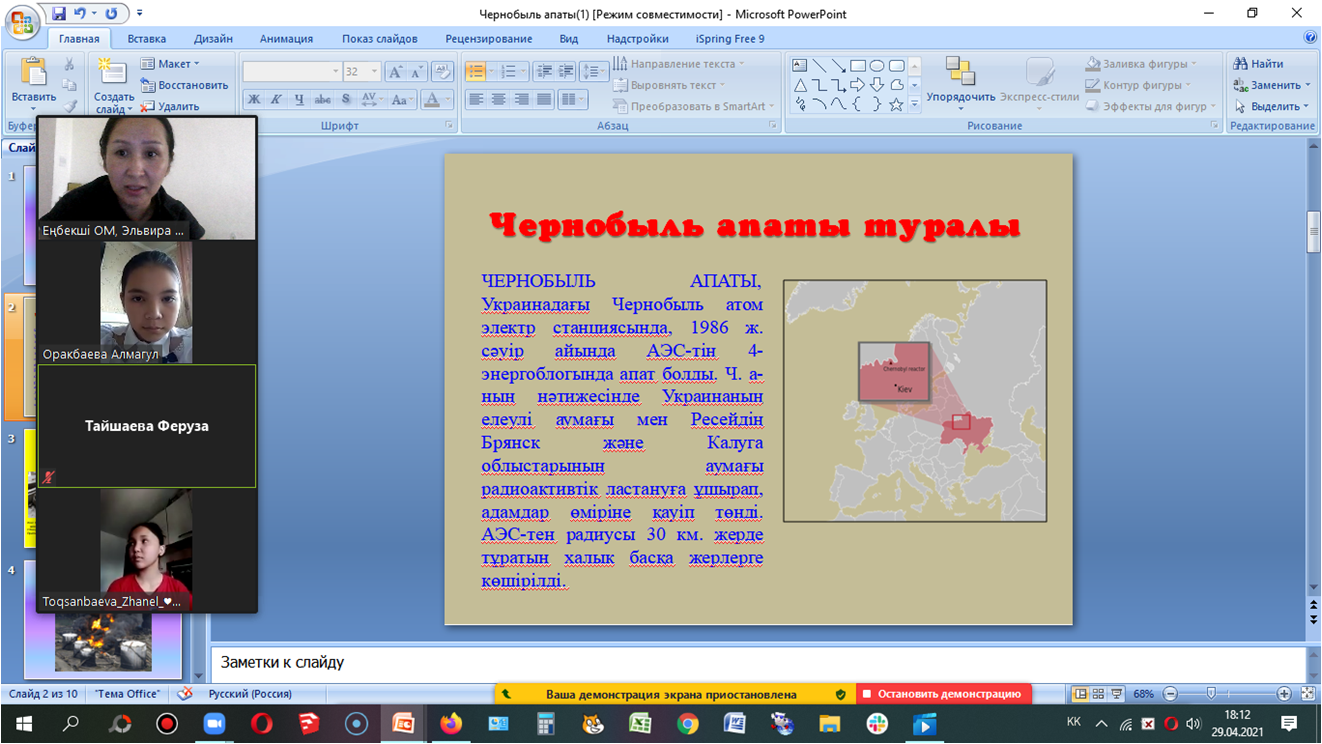Center align text in paragraph group
This screenshot has width=1322, height=744.
point(498,99)
